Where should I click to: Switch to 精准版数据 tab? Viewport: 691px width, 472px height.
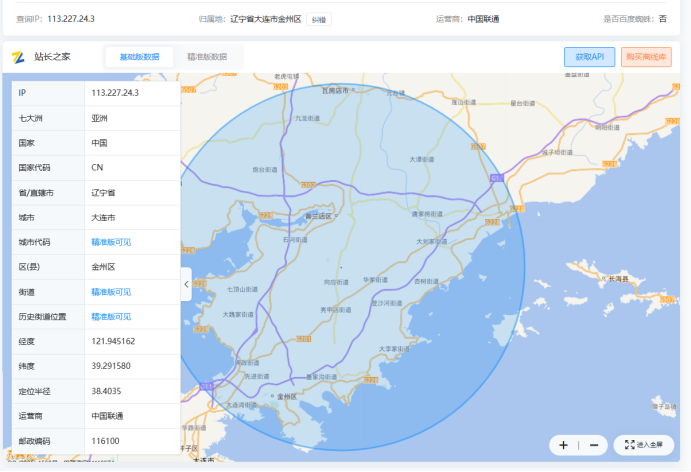tap(207, 57)
